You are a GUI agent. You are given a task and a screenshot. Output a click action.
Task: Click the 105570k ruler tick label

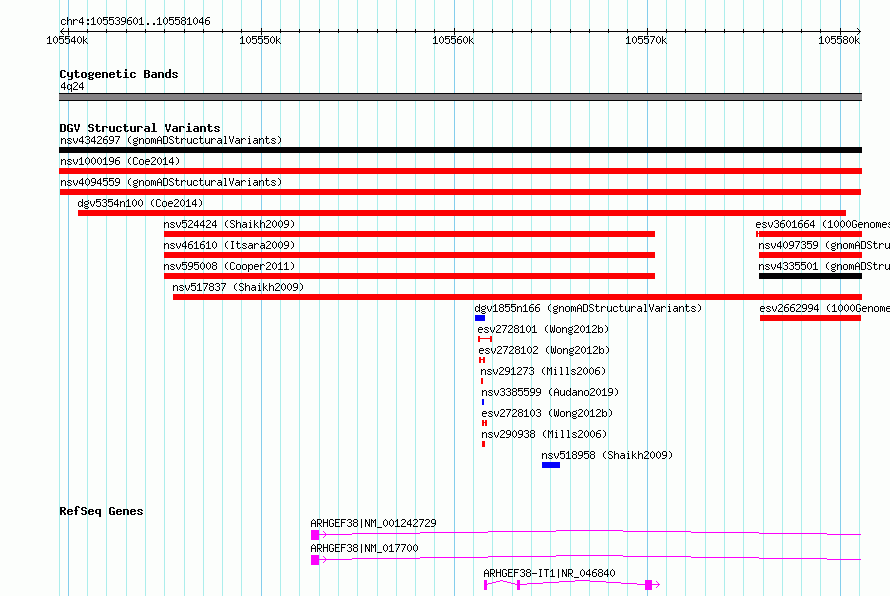click(x=646, y=40)
